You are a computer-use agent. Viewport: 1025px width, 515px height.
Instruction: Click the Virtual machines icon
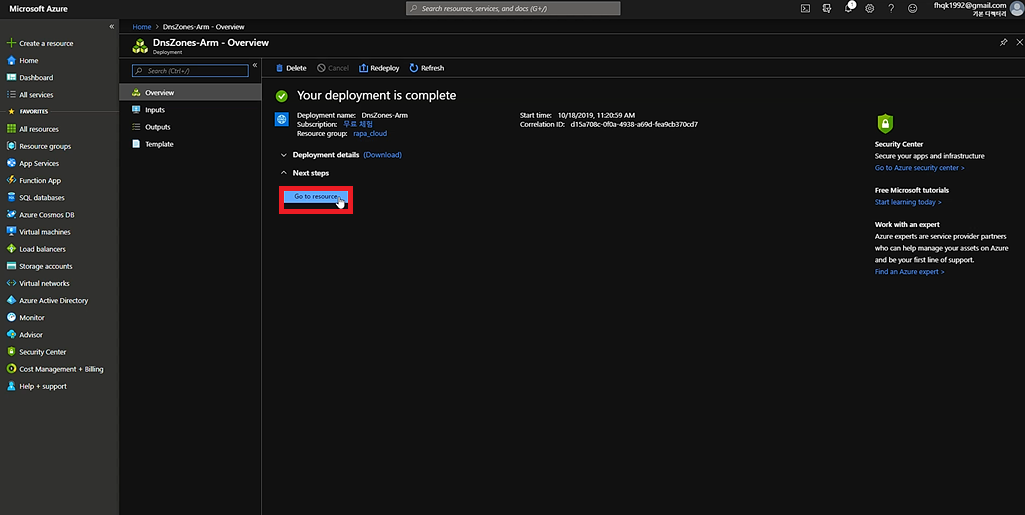pyautogui.click(x=11, y=231)
